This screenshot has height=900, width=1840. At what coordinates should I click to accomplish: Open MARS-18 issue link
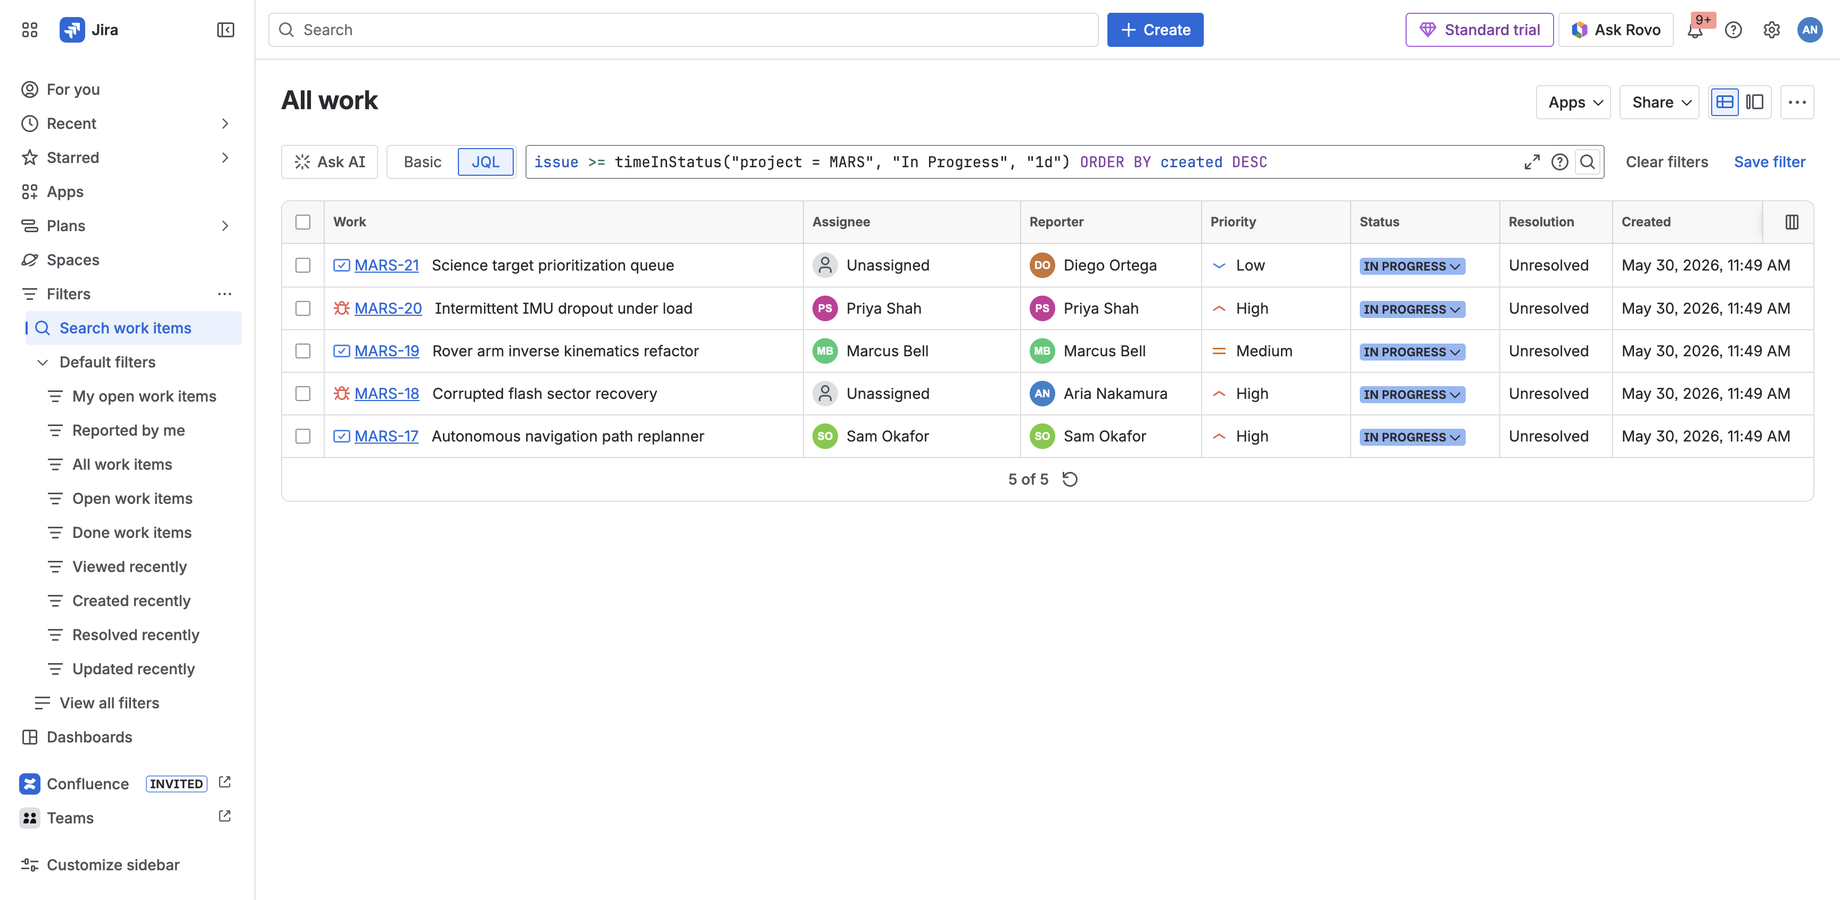[387, 394]
